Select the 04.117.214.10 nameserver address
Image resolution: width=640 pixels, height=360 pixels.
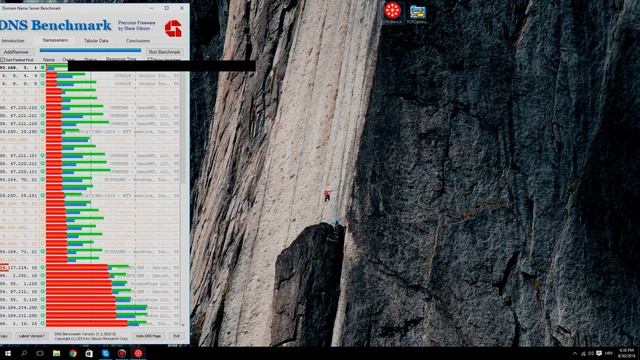19,268
